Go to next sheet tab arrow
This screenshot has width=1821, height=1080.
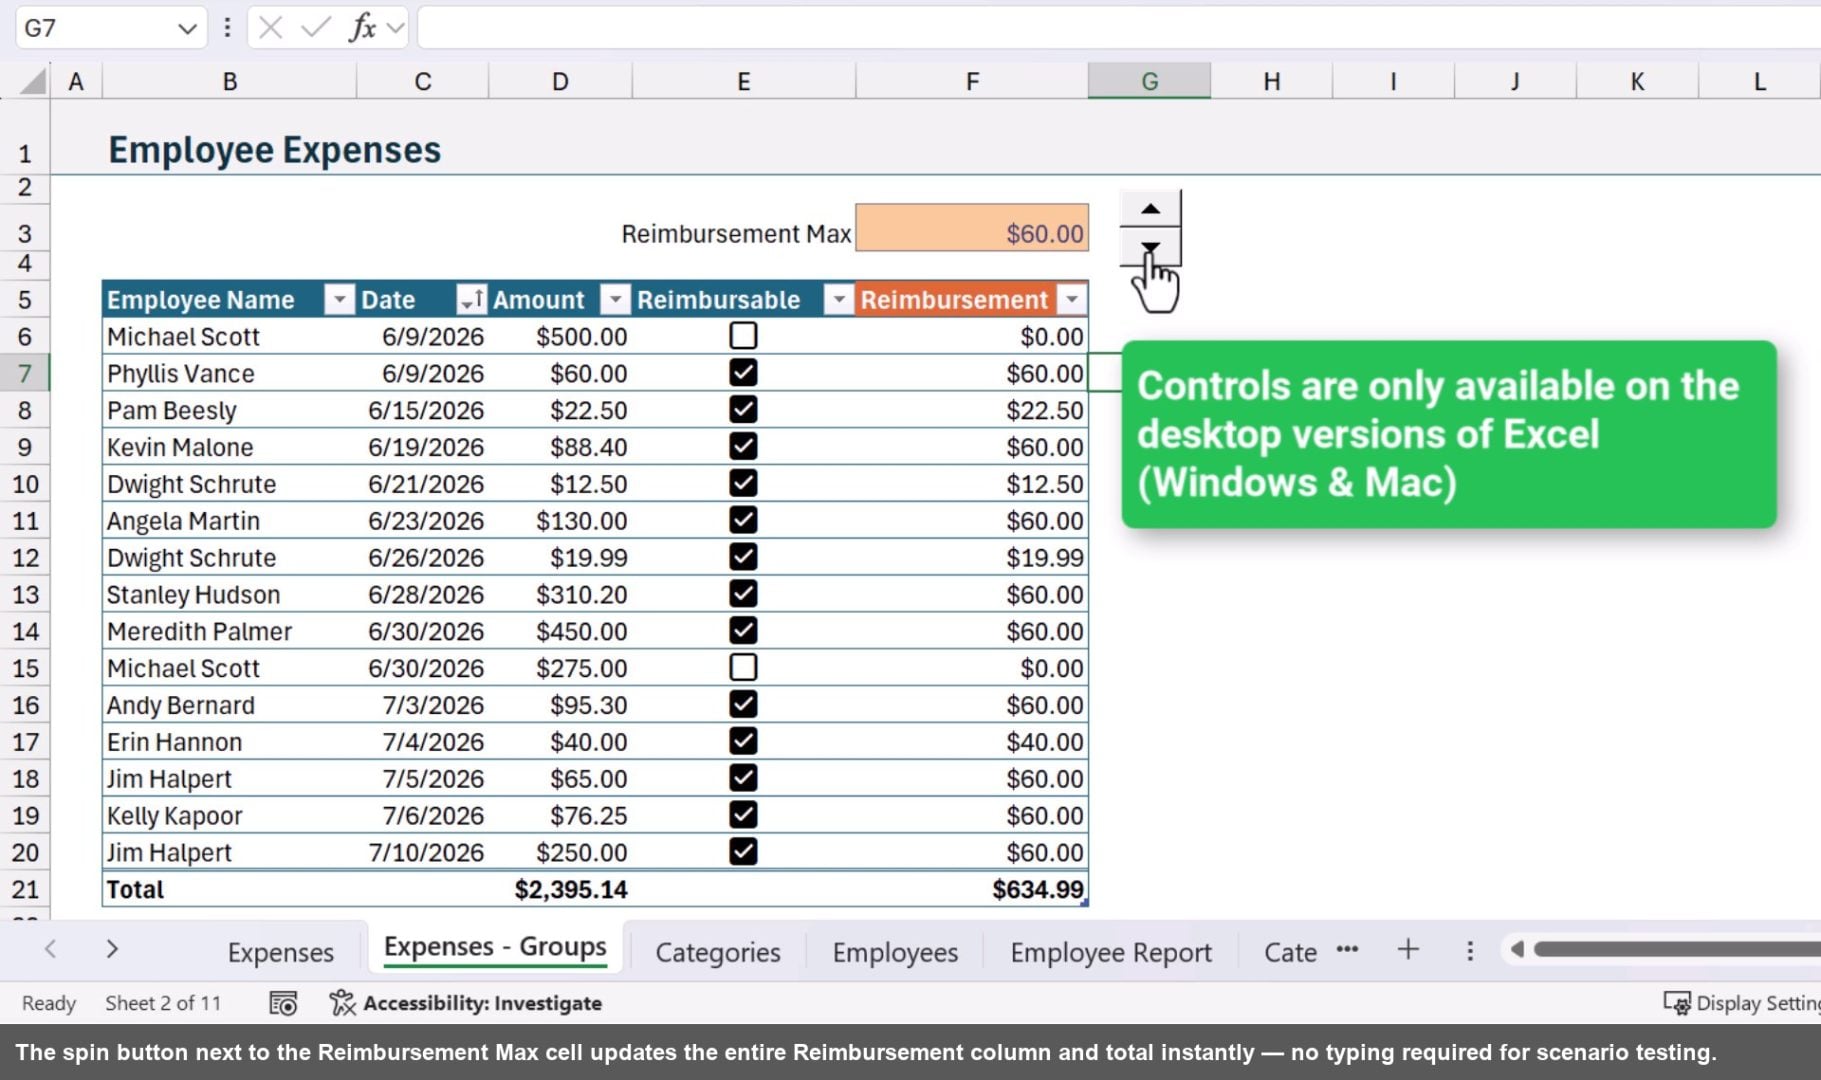(x=112, y=949)
